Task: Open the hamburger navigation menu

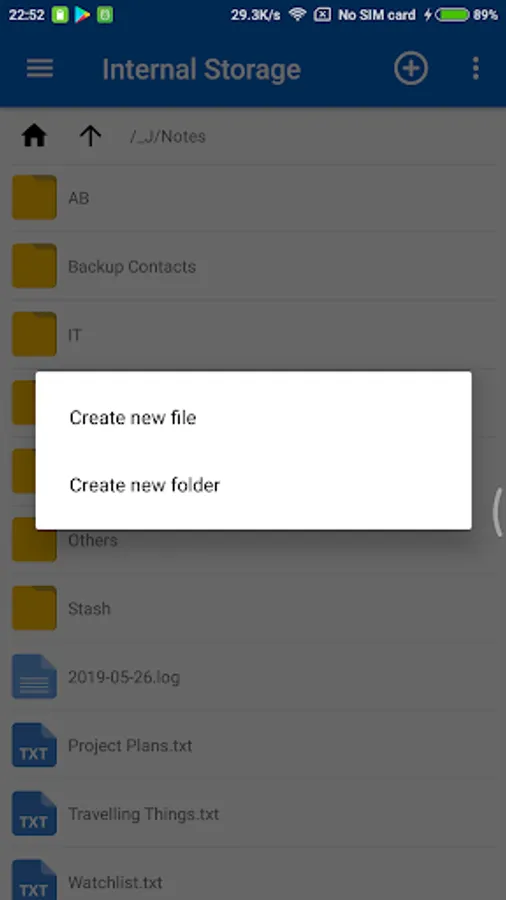Action: (40, 69)
